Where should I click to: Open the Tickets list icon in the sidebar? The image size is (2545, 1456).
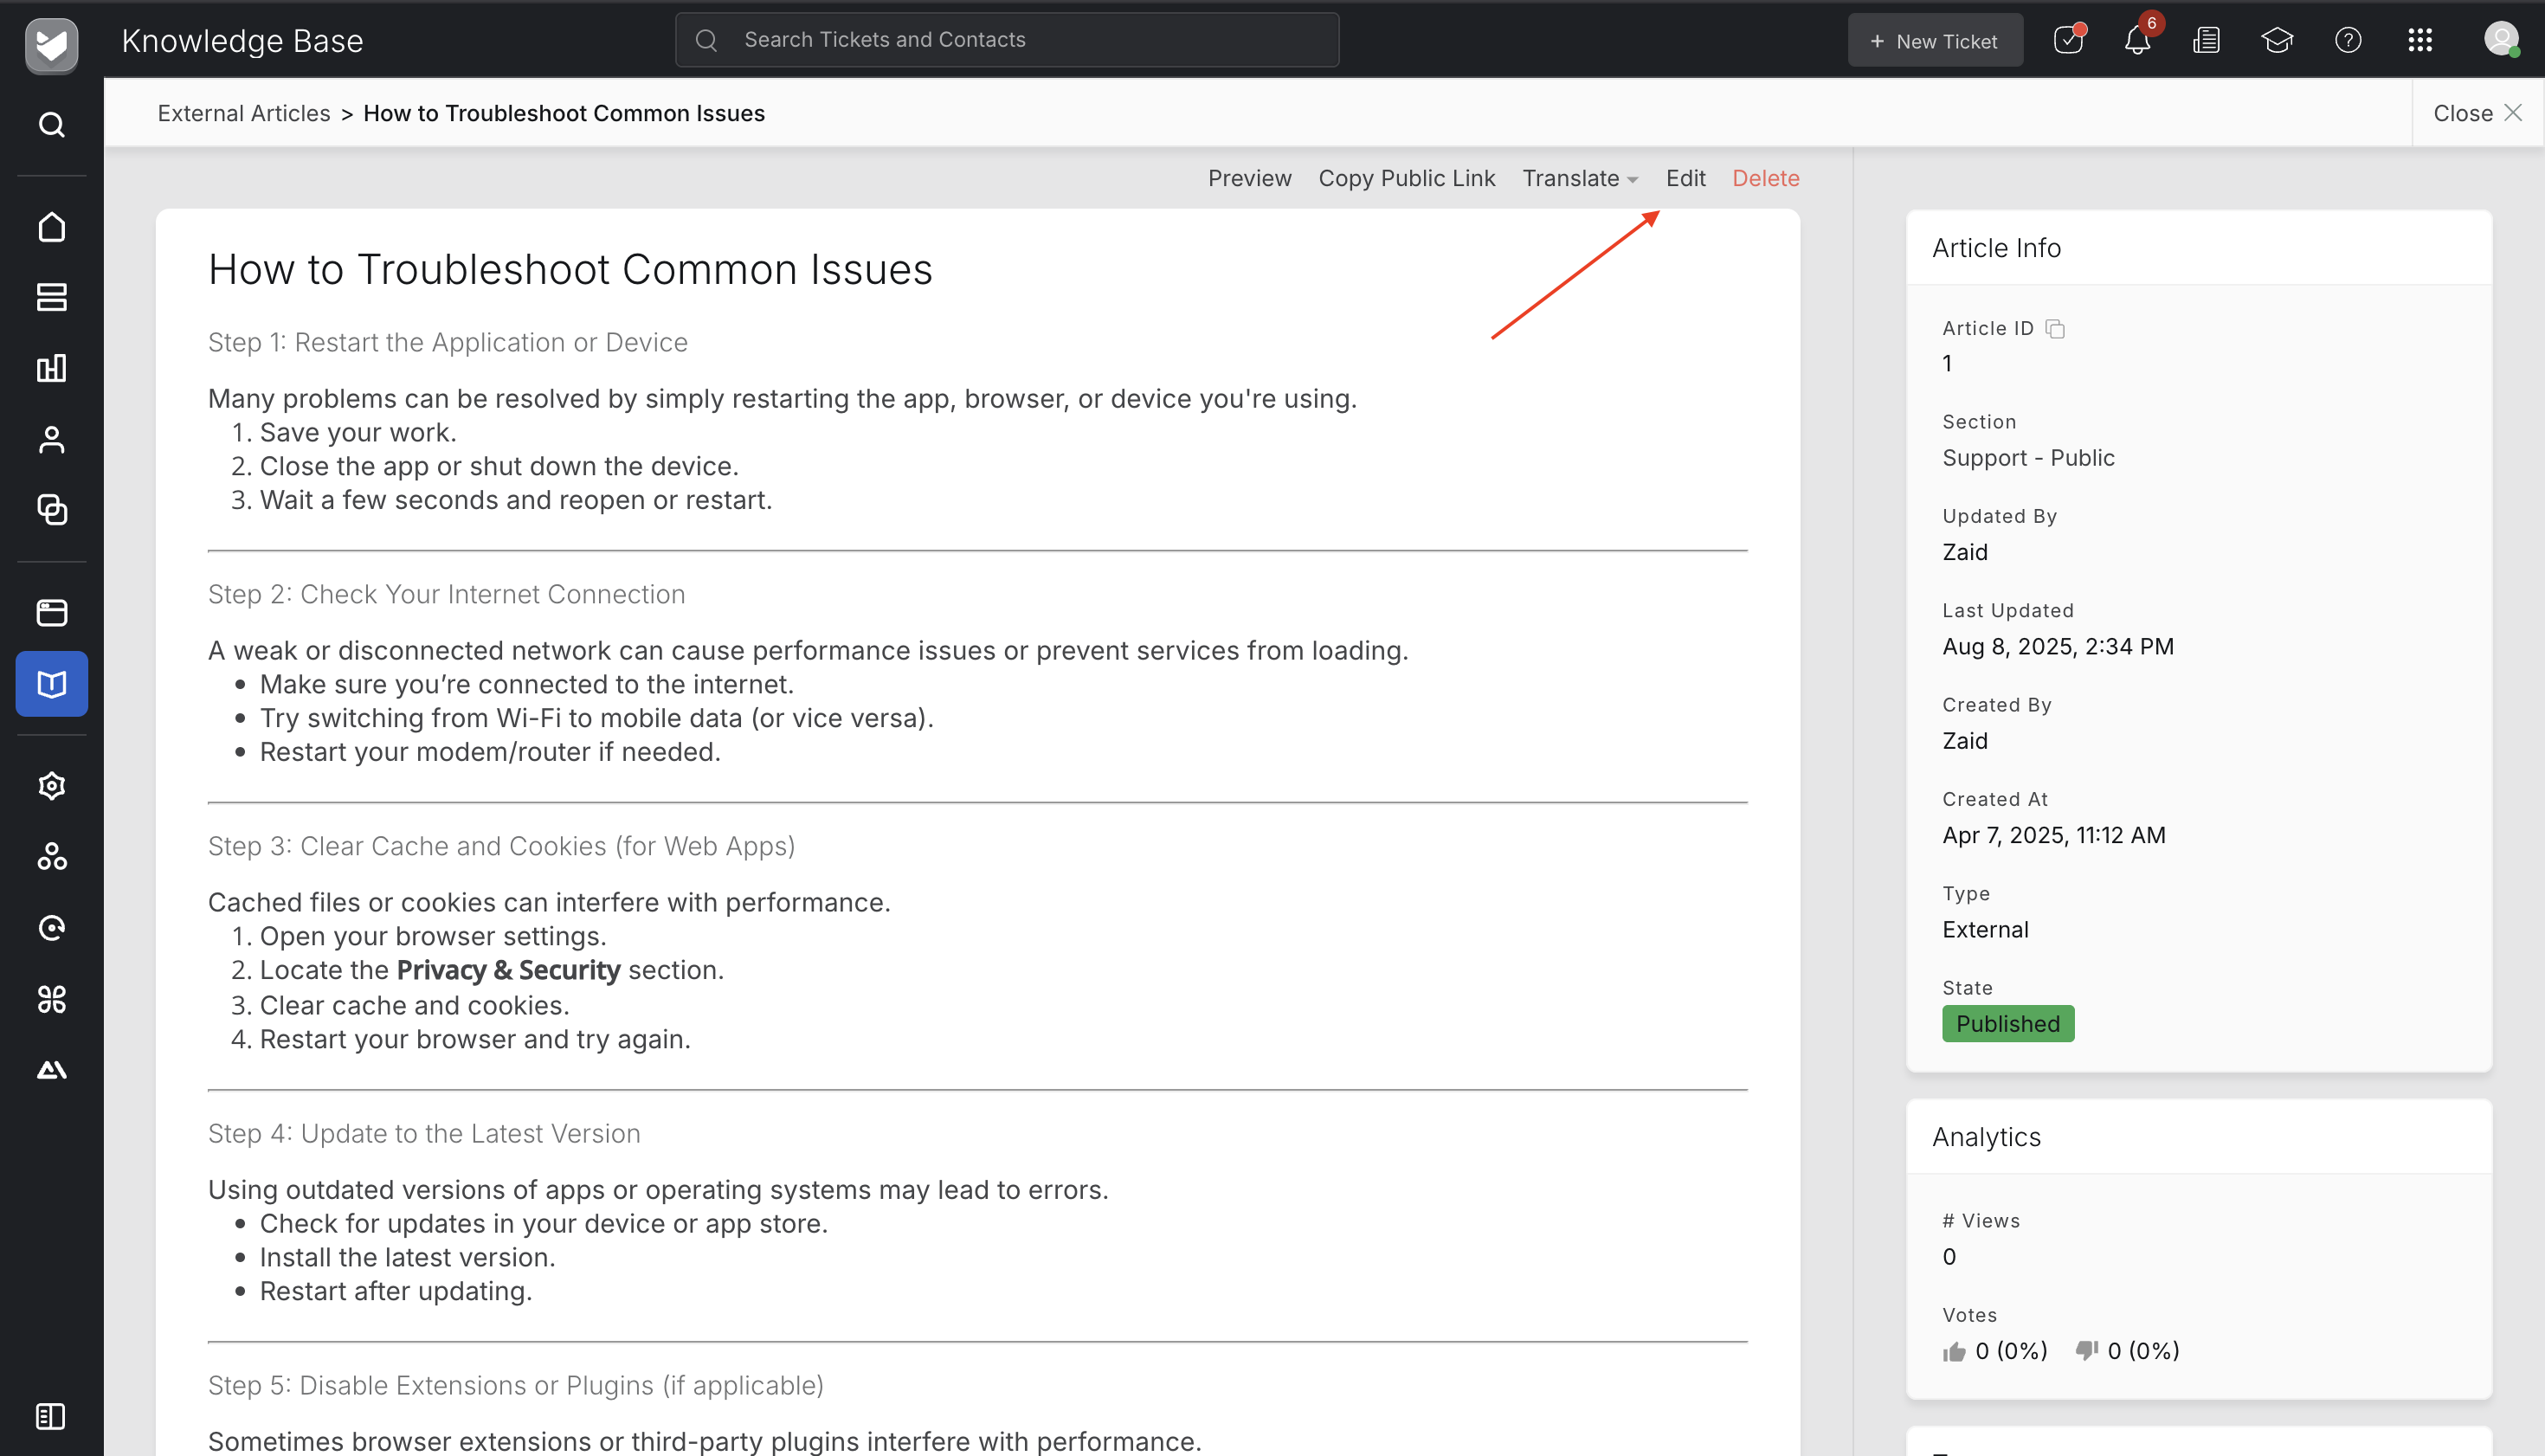pyautogui.click(x=51, y=297)
